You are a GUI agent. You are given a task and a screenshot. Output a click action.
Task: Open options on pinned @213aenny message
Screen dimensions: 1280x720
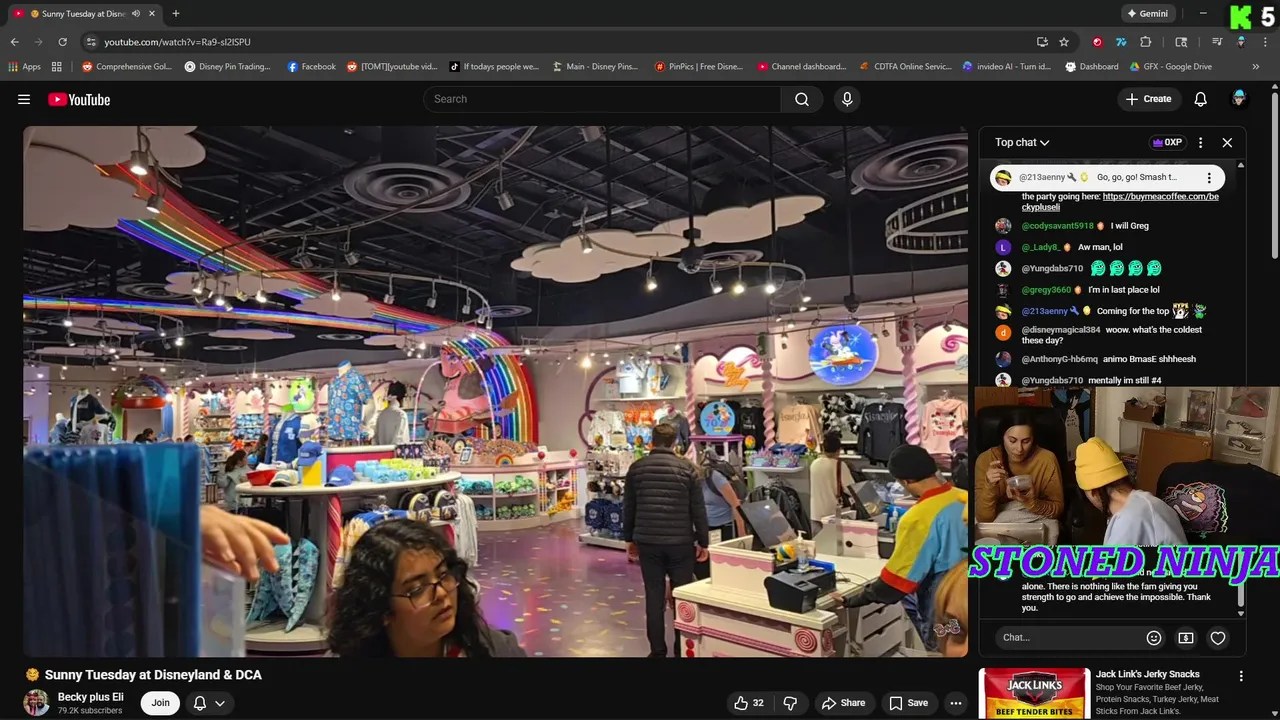click(1209, 178)
